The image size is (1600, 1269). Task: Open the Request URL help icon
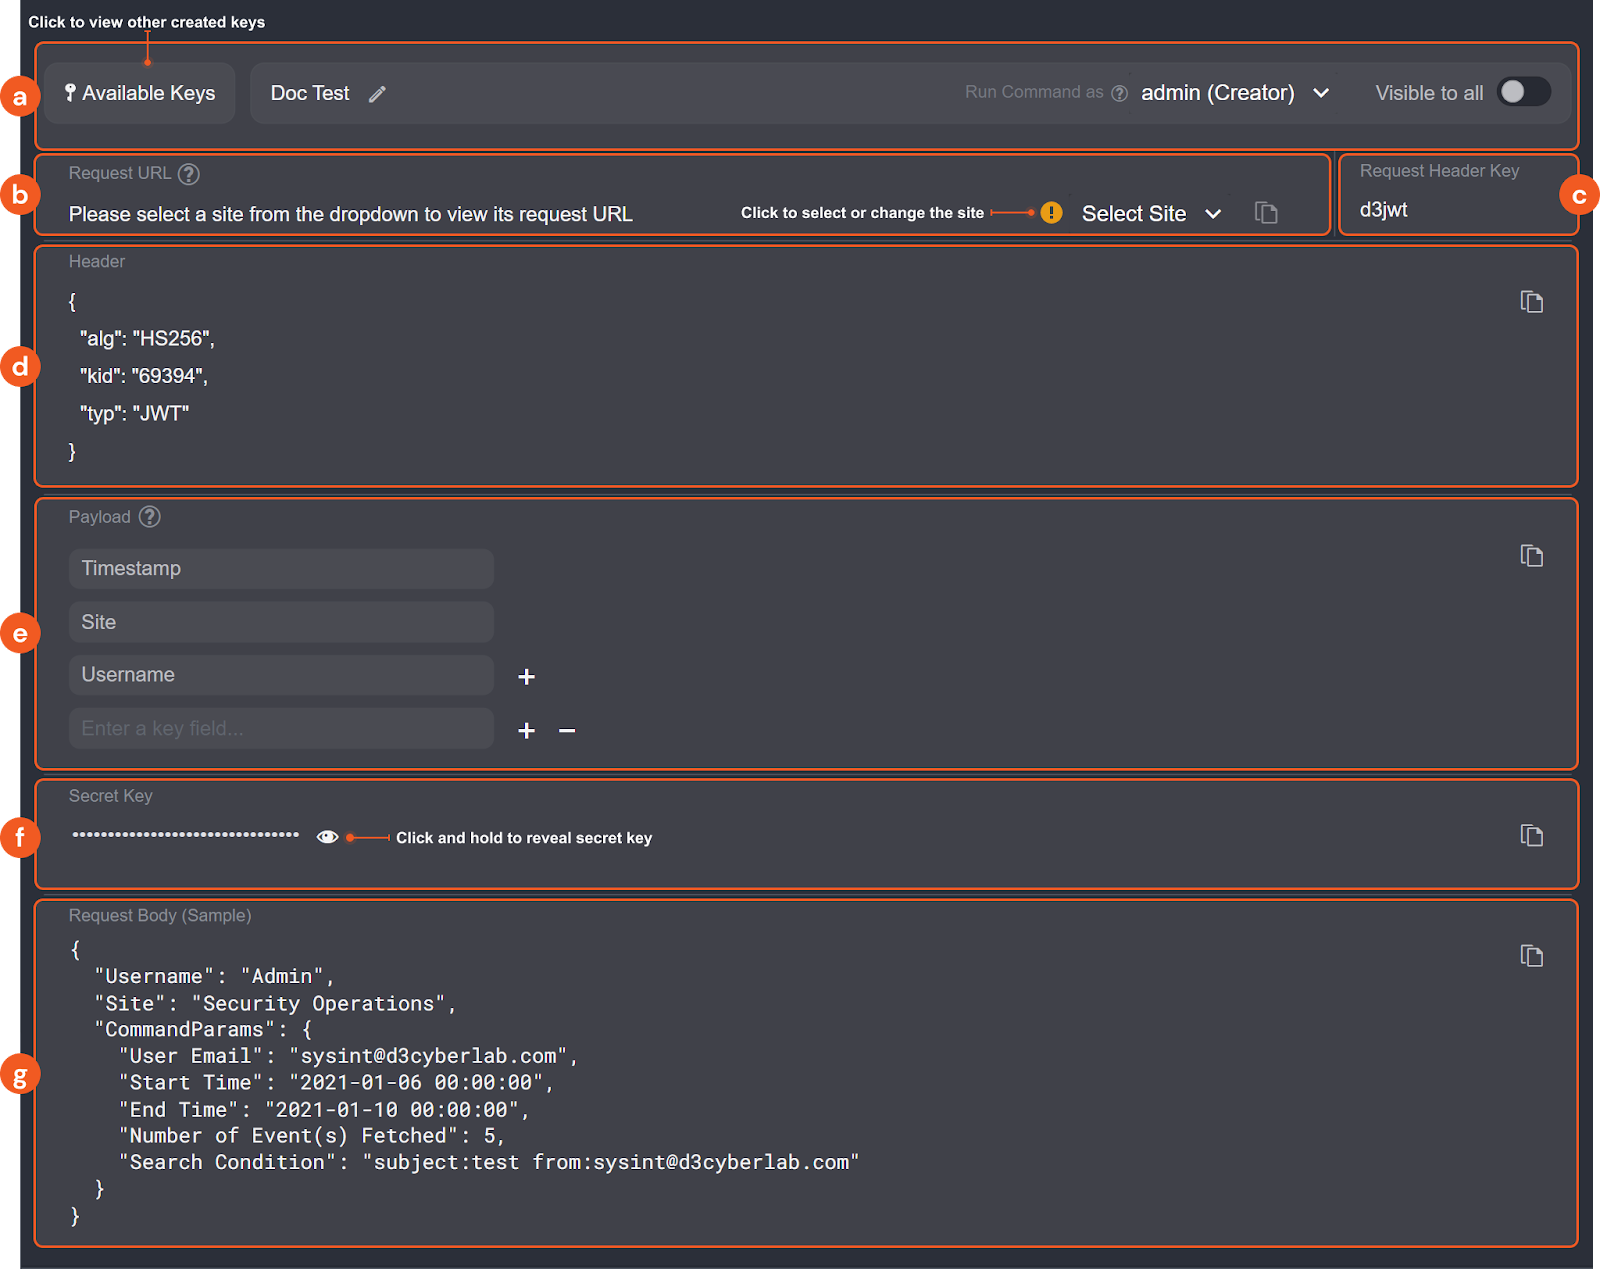(189, 173)
